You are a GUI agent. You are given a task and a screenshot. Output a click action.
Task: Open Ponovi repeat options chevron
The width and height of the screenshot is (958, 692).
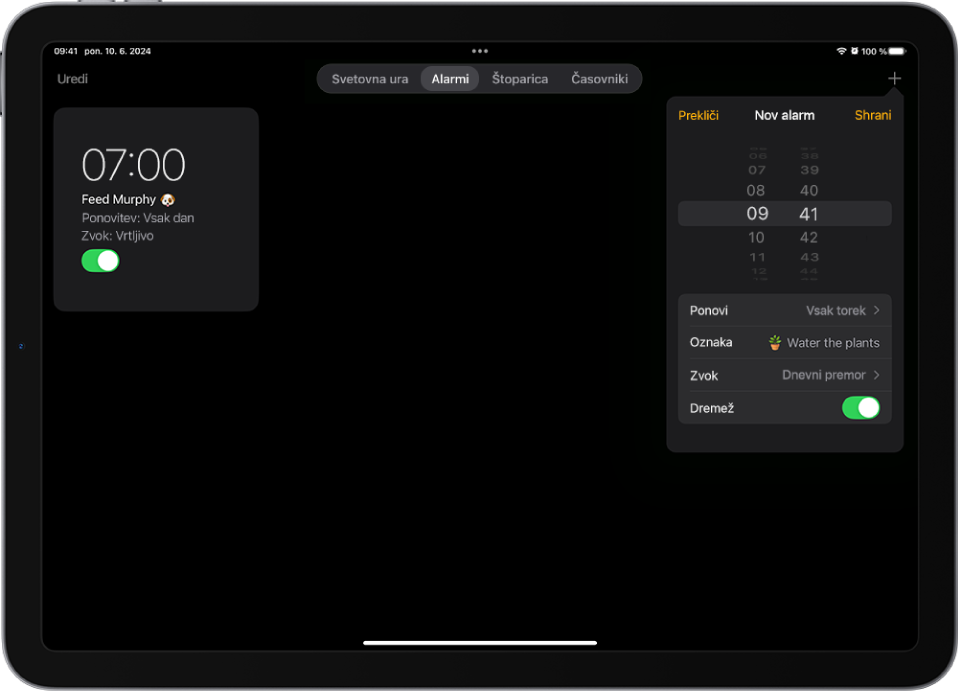tap(876, 310)
